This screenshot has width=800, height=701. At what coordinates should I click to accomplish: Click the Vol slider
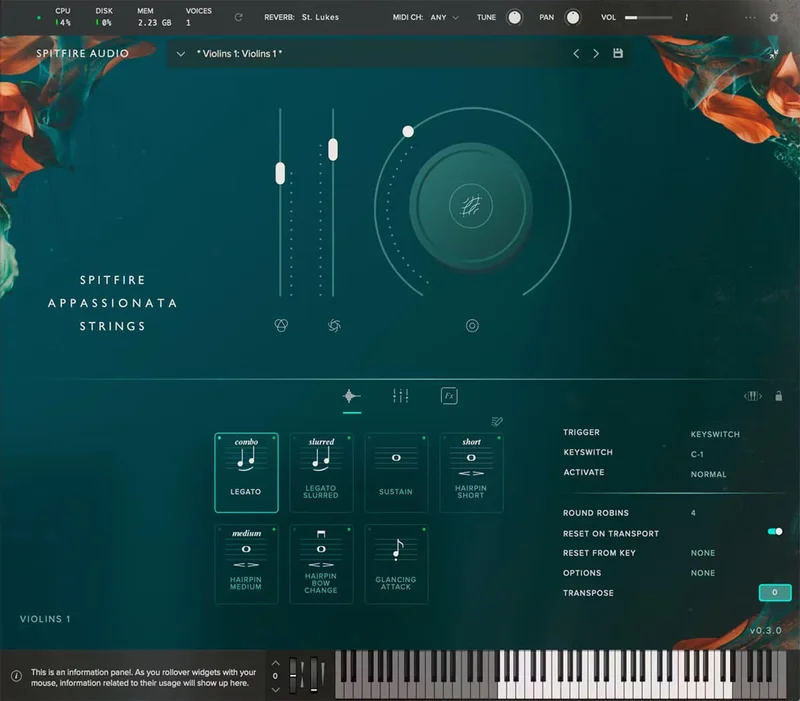[648, 17]
